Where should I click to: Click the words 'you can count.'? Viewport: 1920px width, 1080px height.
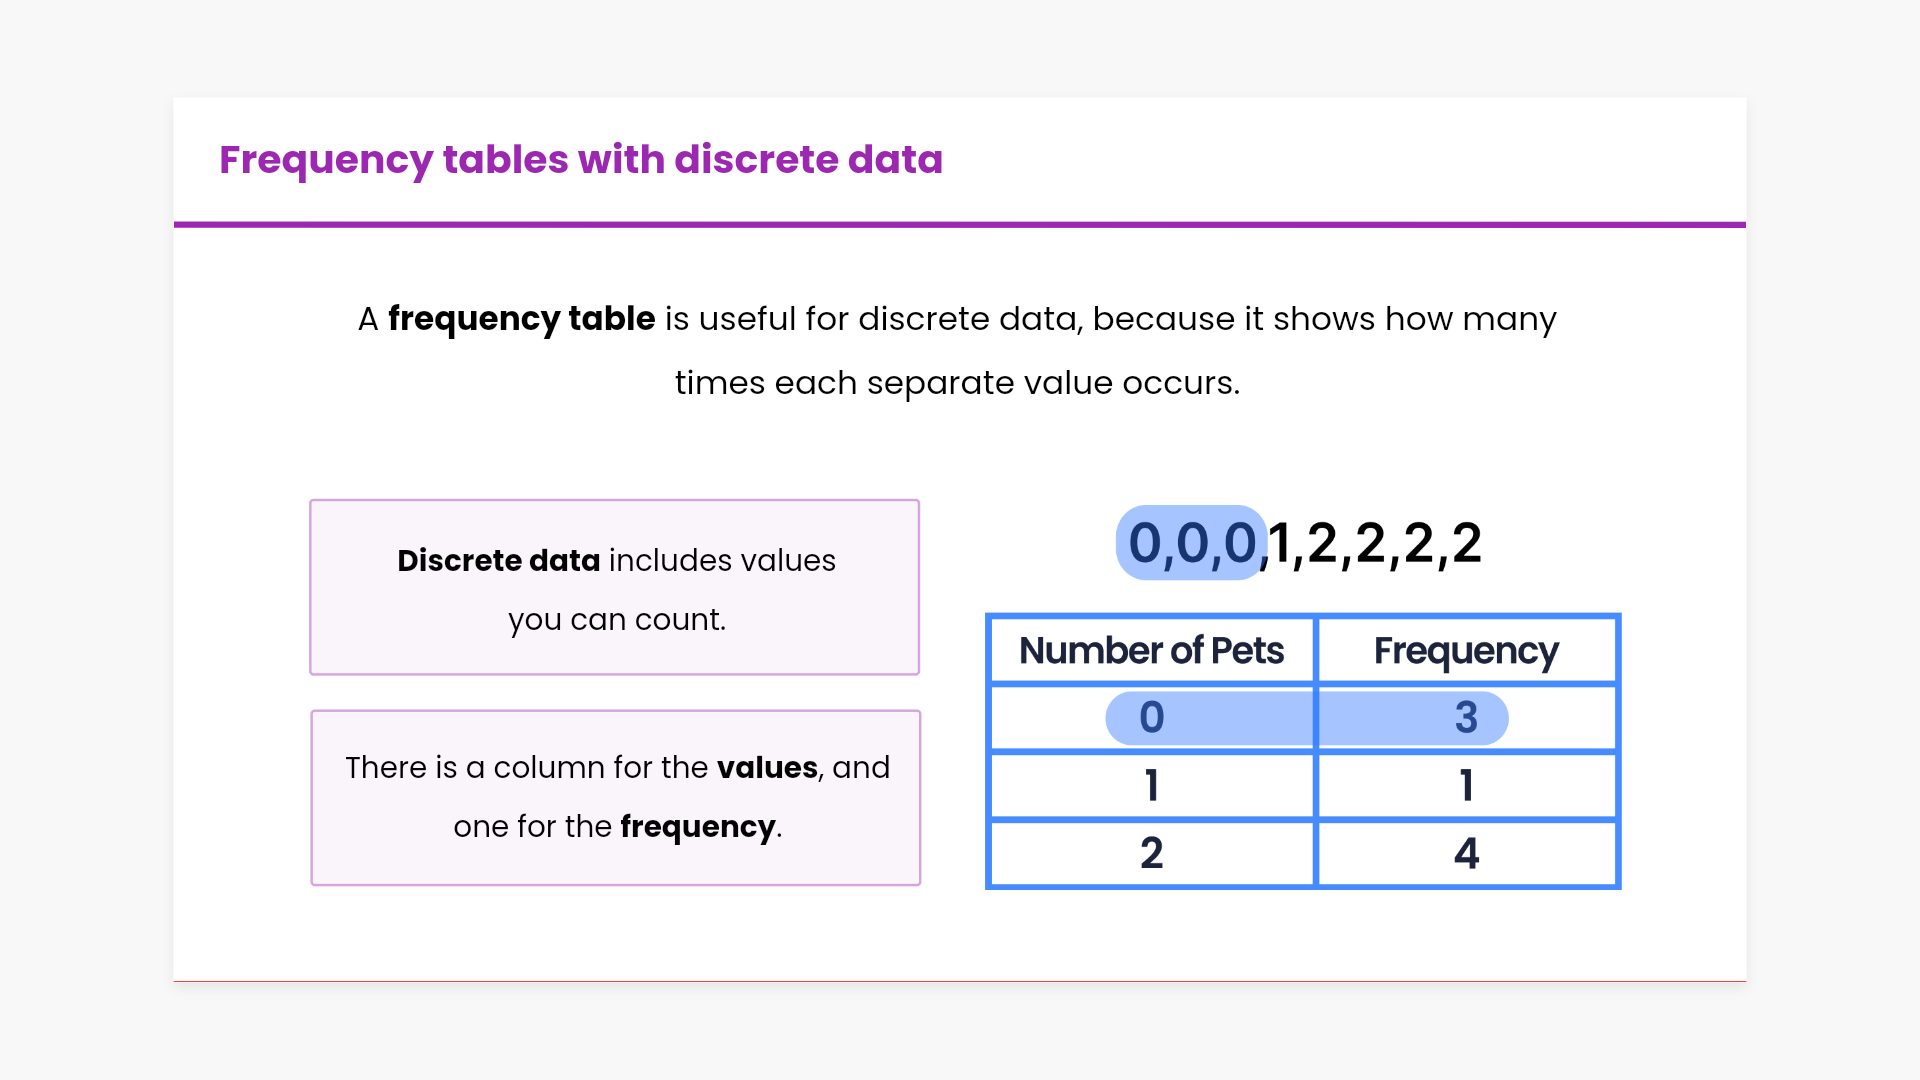(x=617, y=620)
